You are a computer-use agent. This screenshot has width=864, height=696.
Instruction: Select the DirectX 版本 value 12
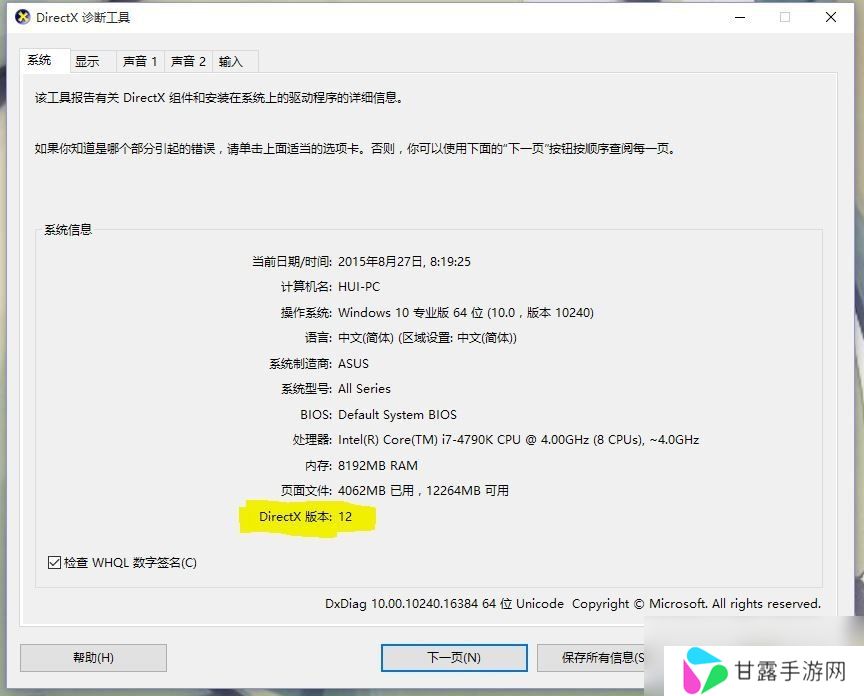tap(345, 516)
